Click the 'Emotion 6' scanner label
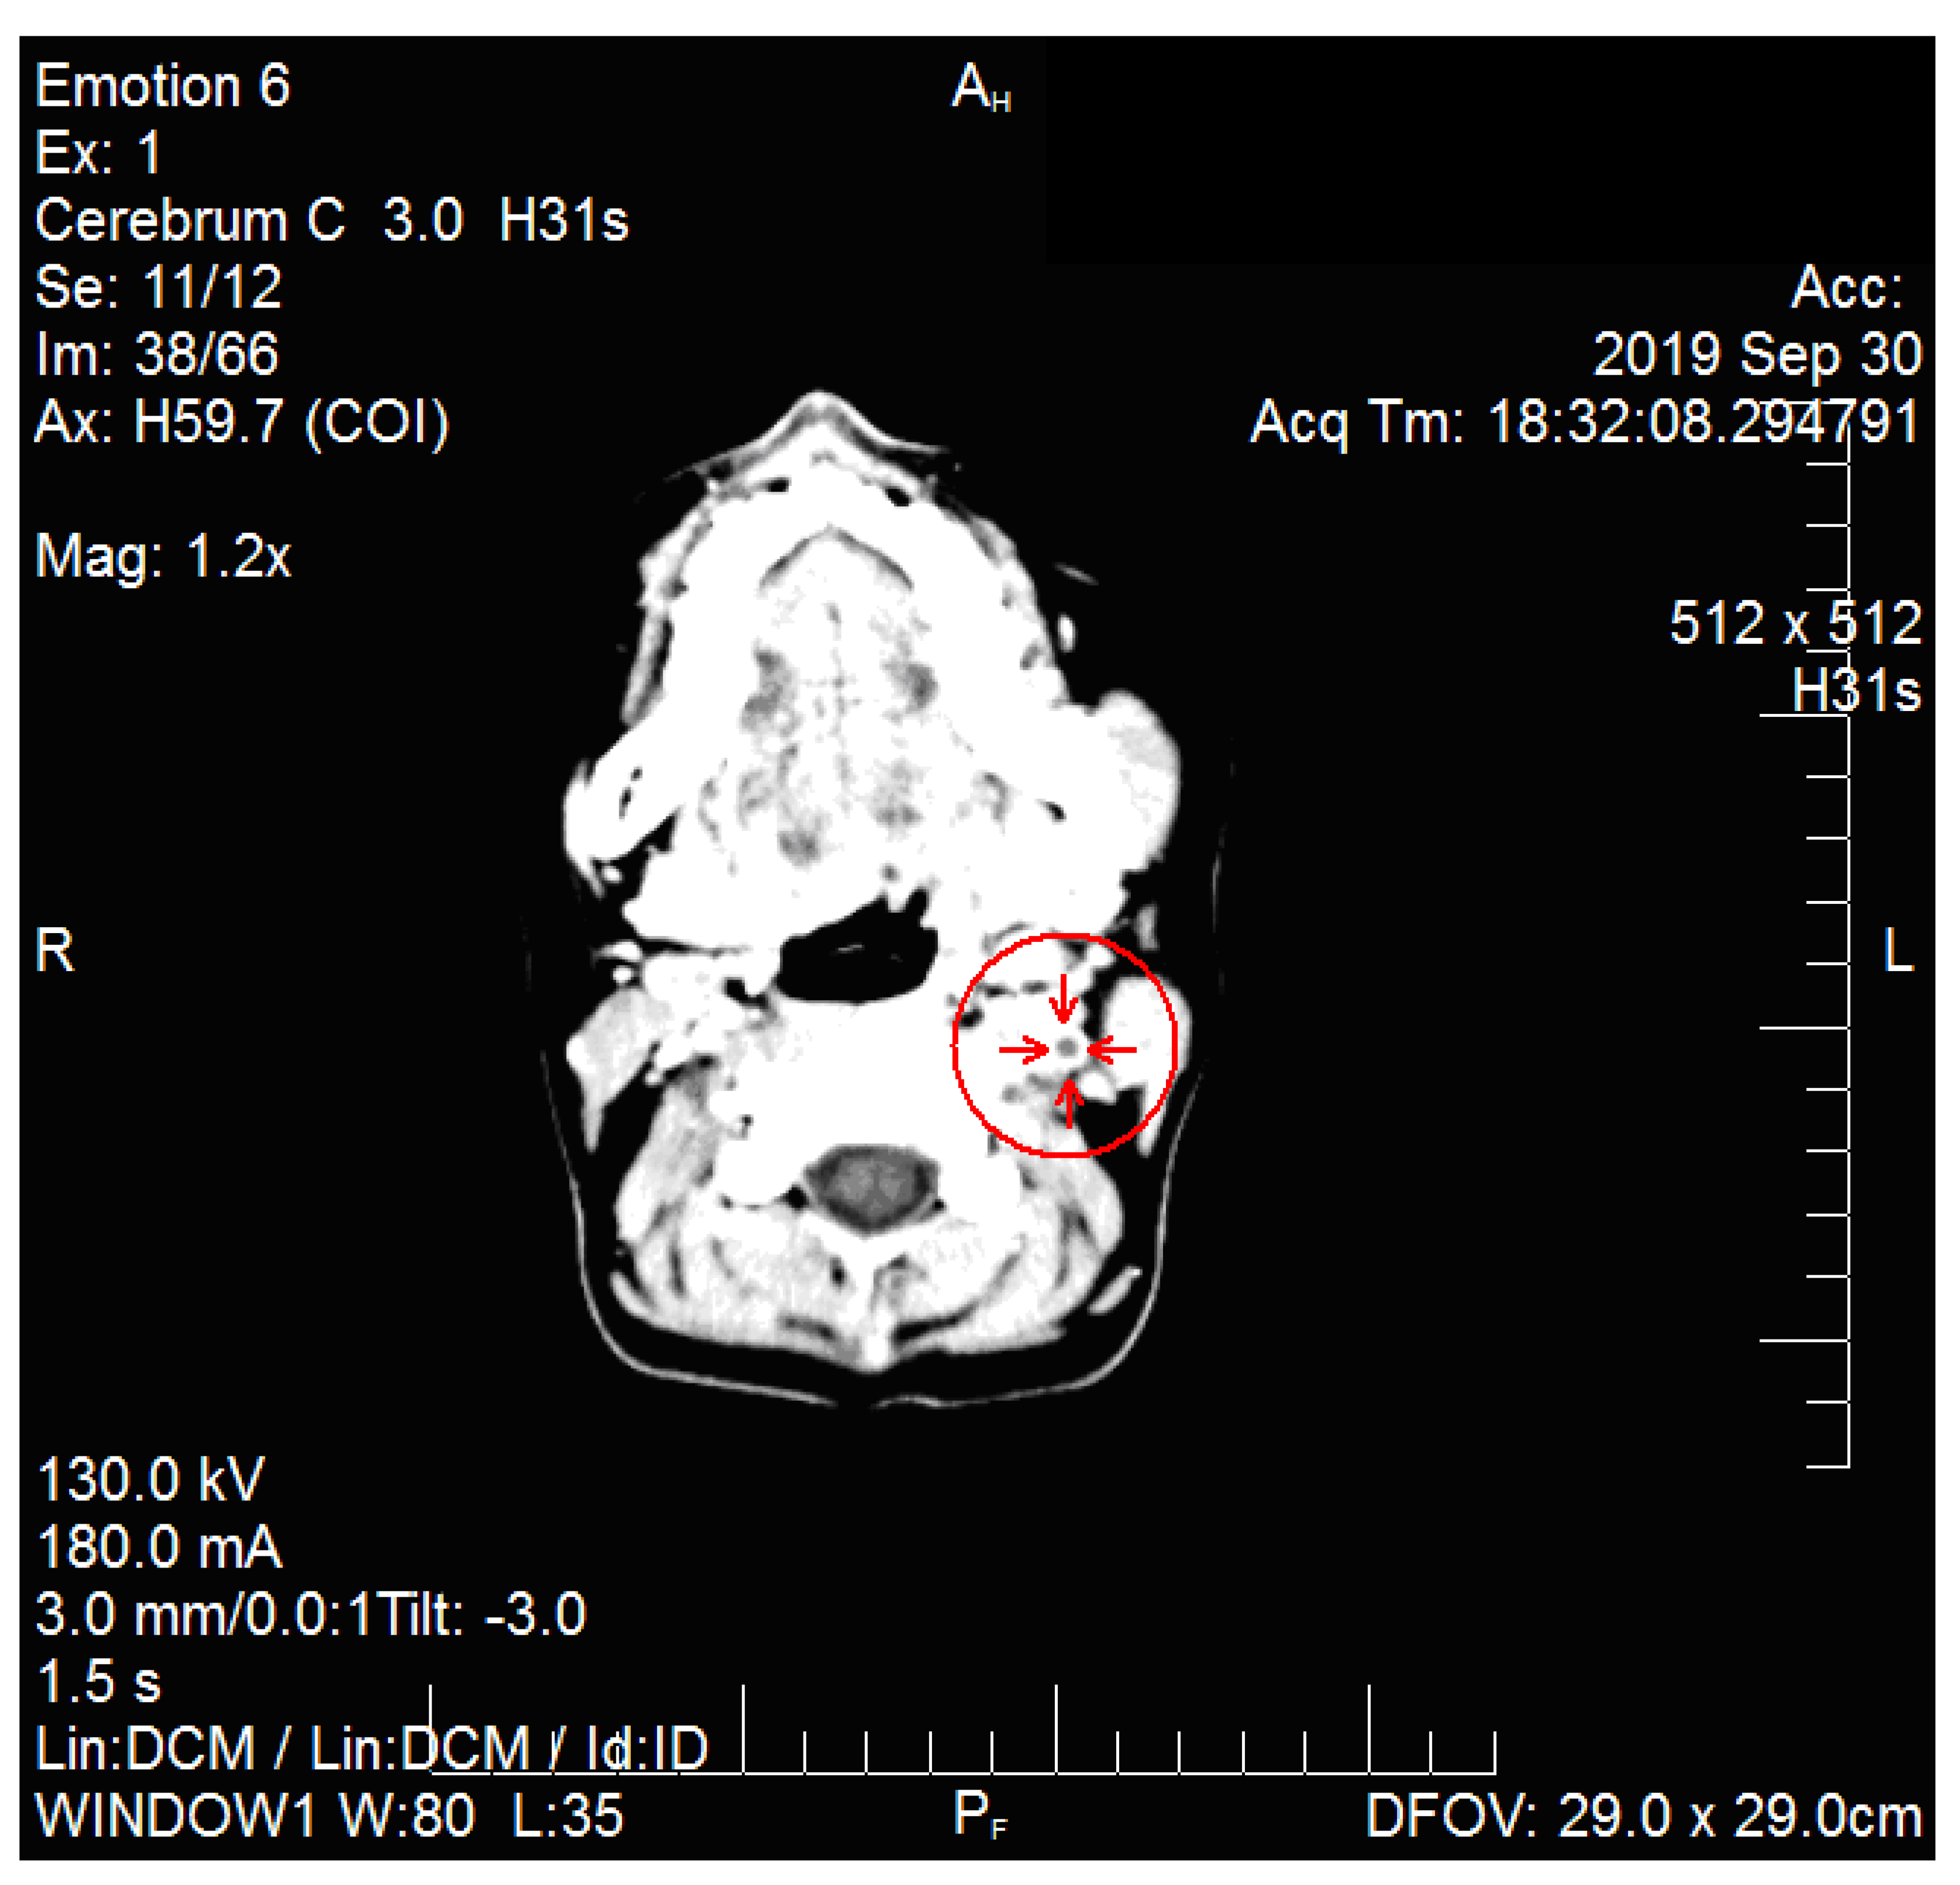 [162, 86]
